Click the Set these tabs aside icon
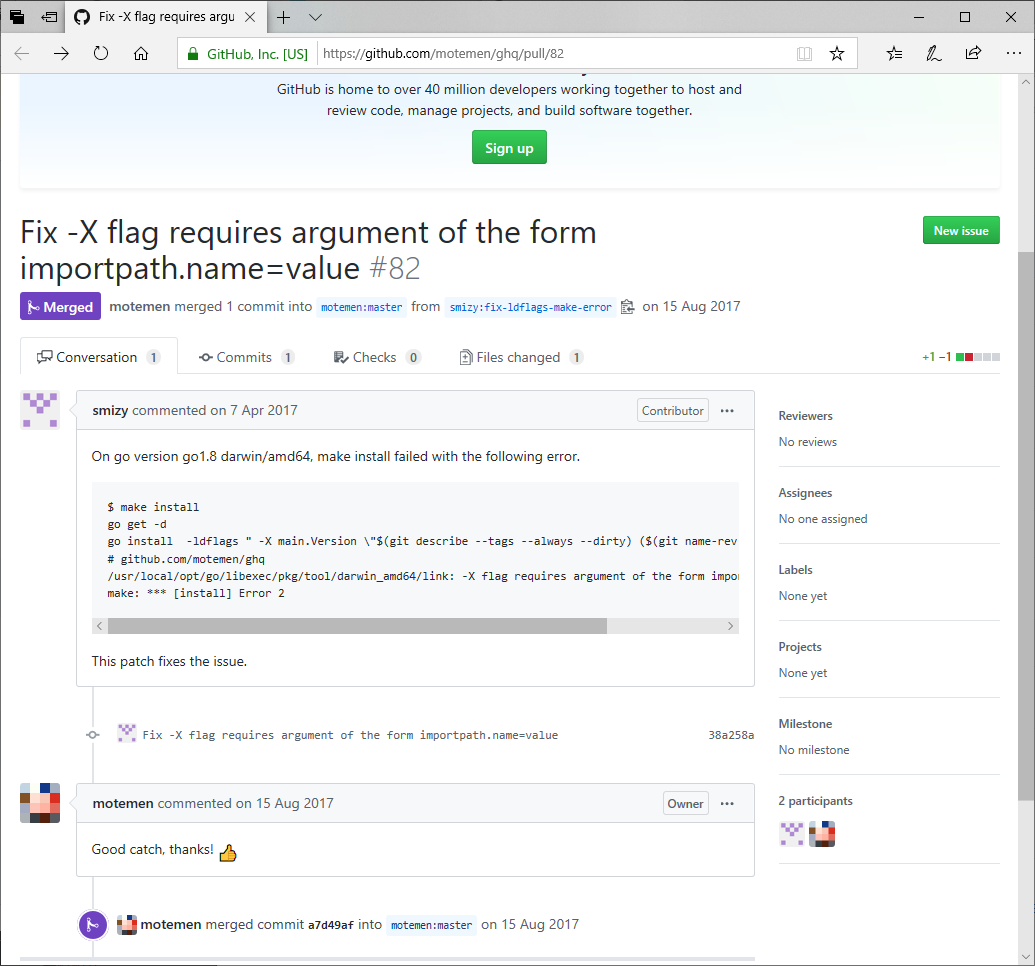This screenshot has width=1035, height=966. [50, 17]
